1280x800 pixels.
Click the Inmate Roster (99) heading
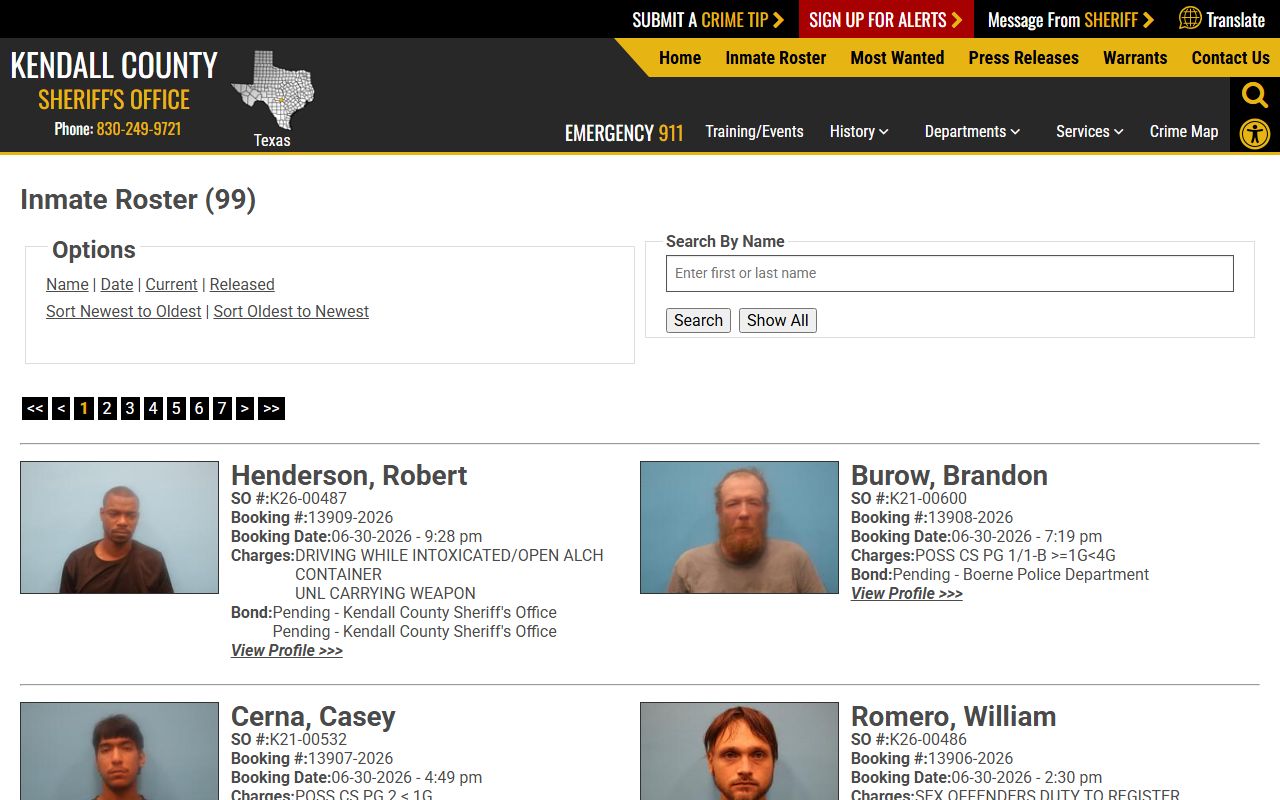click(138, 199)
